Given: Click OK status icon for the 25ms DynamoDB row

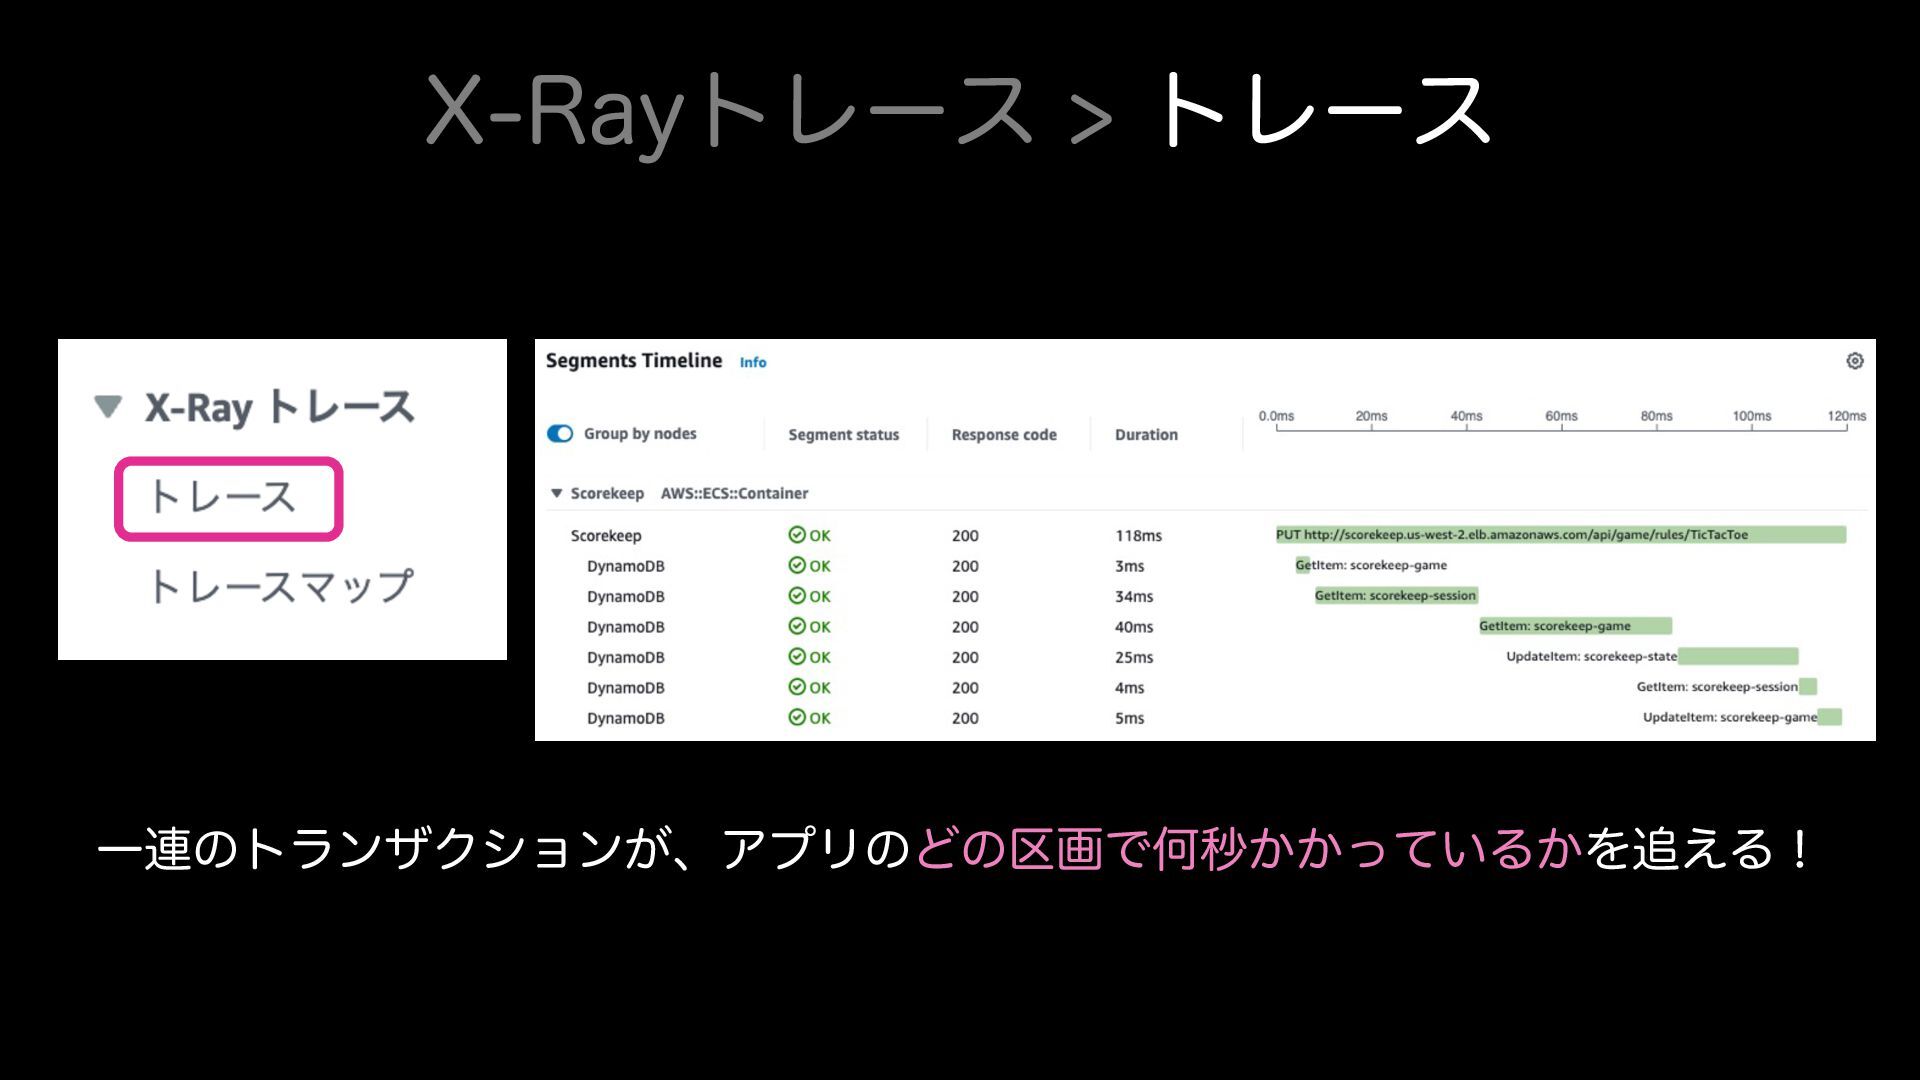Looking at the screenshot, I should (x=797, y=657).
